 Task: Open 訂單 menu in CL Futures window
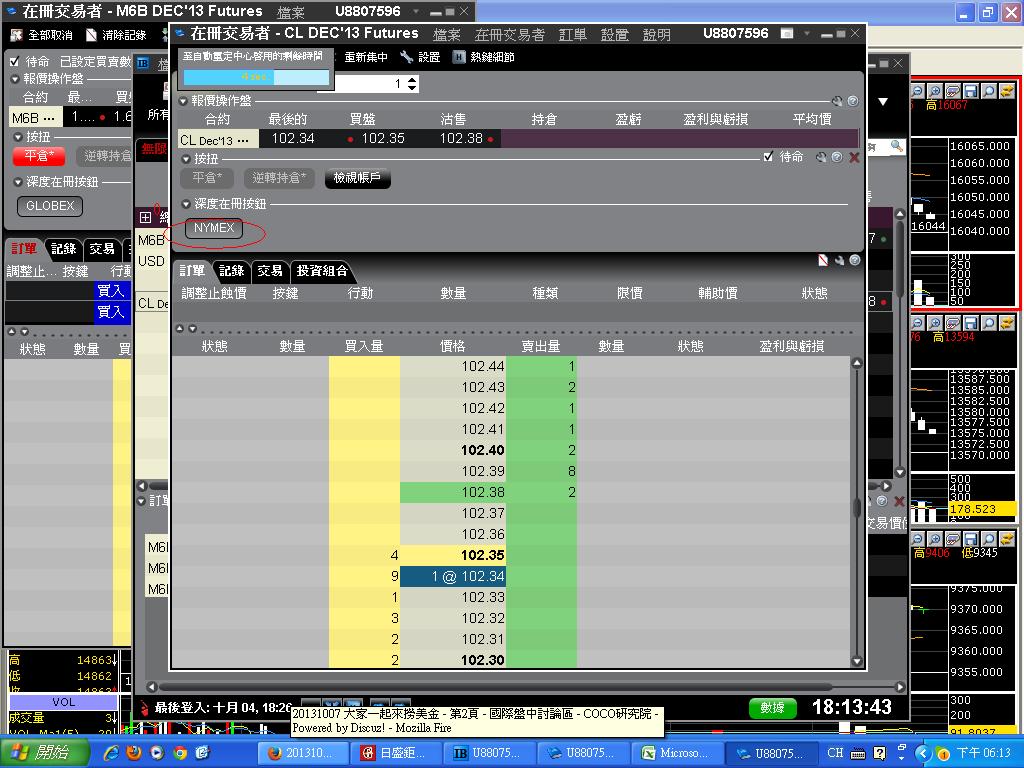tap(573, 35)
